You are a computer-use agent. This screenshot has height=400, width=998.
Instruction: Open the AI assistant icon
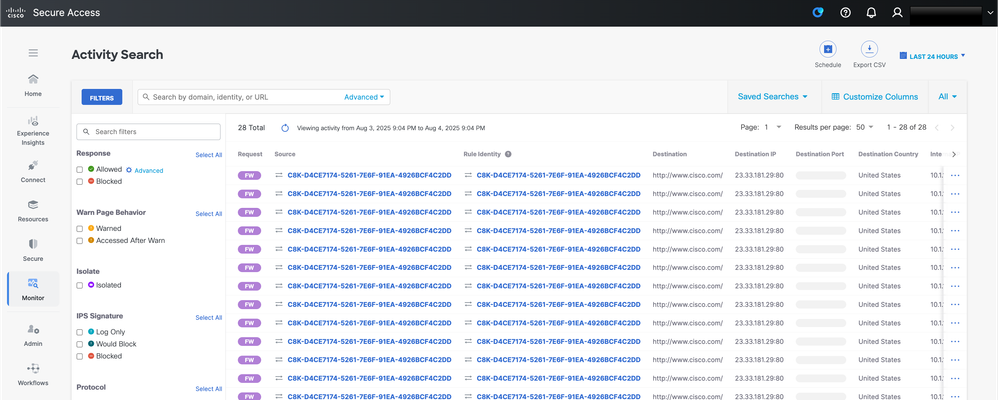tap(818, 12)
